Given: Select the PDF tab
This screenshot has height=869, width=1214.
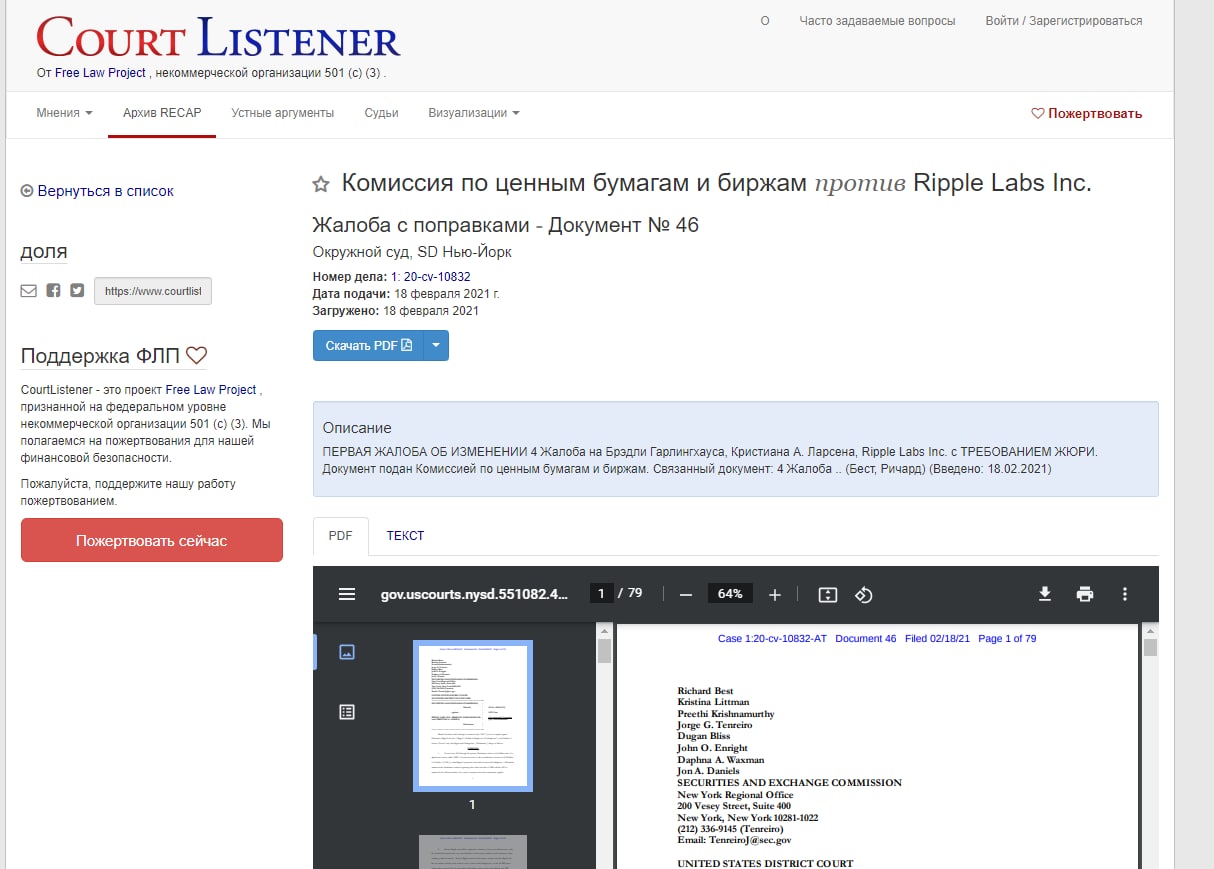Looking at the screenshot, I should click(341, 536).
